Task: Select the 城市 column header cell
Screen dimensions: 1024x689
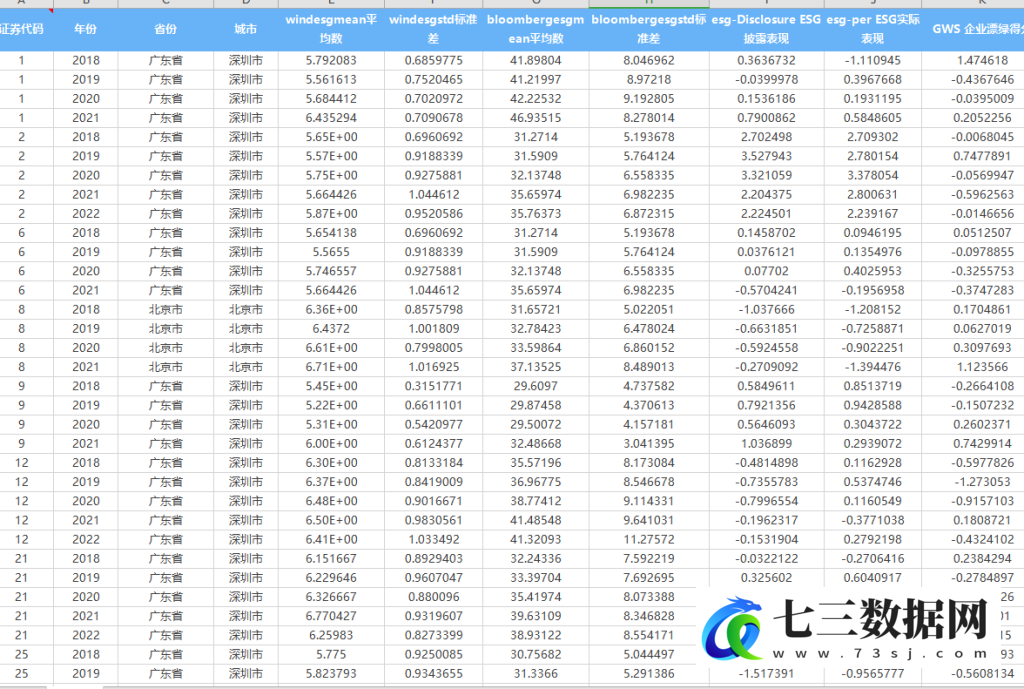Action: 246,29
